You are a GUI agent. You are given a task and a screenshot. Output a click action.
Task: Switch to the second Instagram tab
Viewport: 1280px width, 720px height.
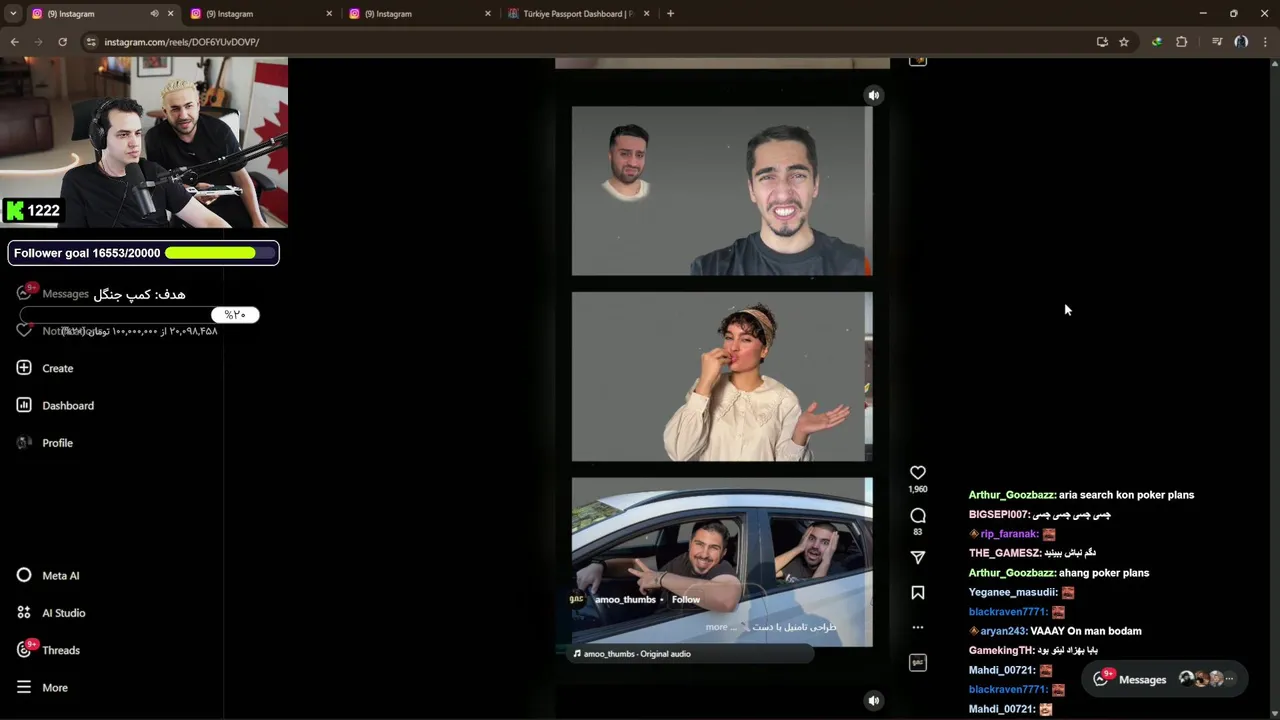[x=260, y=14]
